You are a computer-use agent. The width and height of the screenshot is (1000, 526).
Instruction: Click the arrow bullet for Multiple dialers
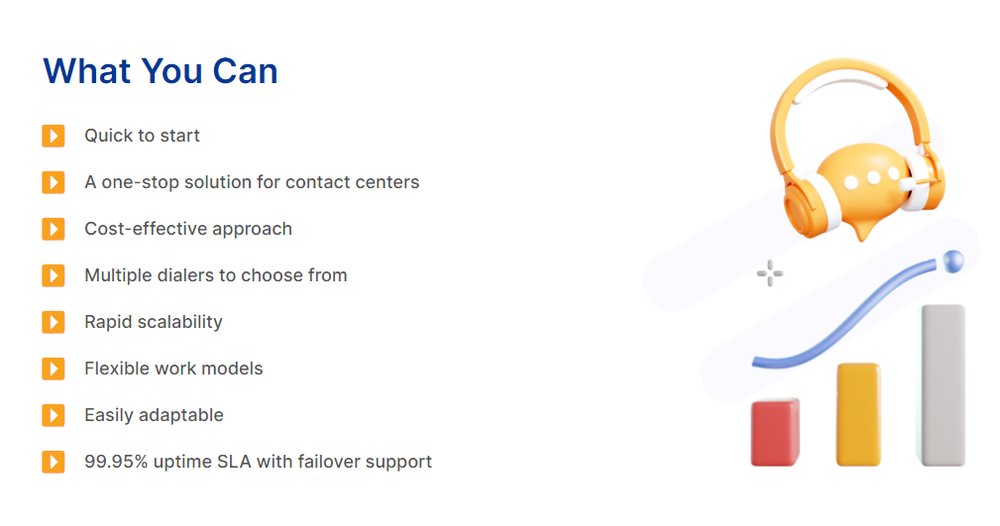(54, 275)
